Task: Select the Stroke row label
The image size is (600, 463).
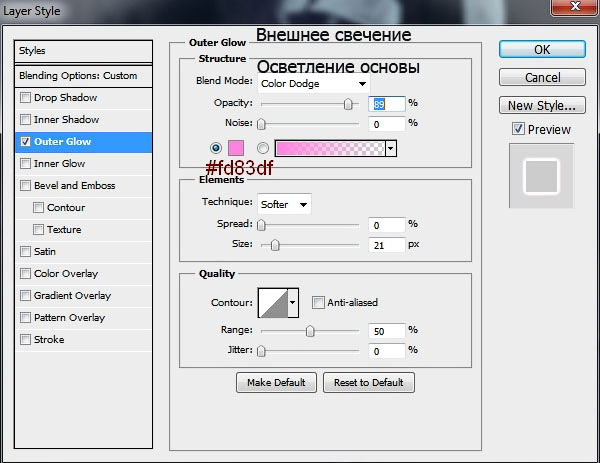Action: (x=49, y=339)
